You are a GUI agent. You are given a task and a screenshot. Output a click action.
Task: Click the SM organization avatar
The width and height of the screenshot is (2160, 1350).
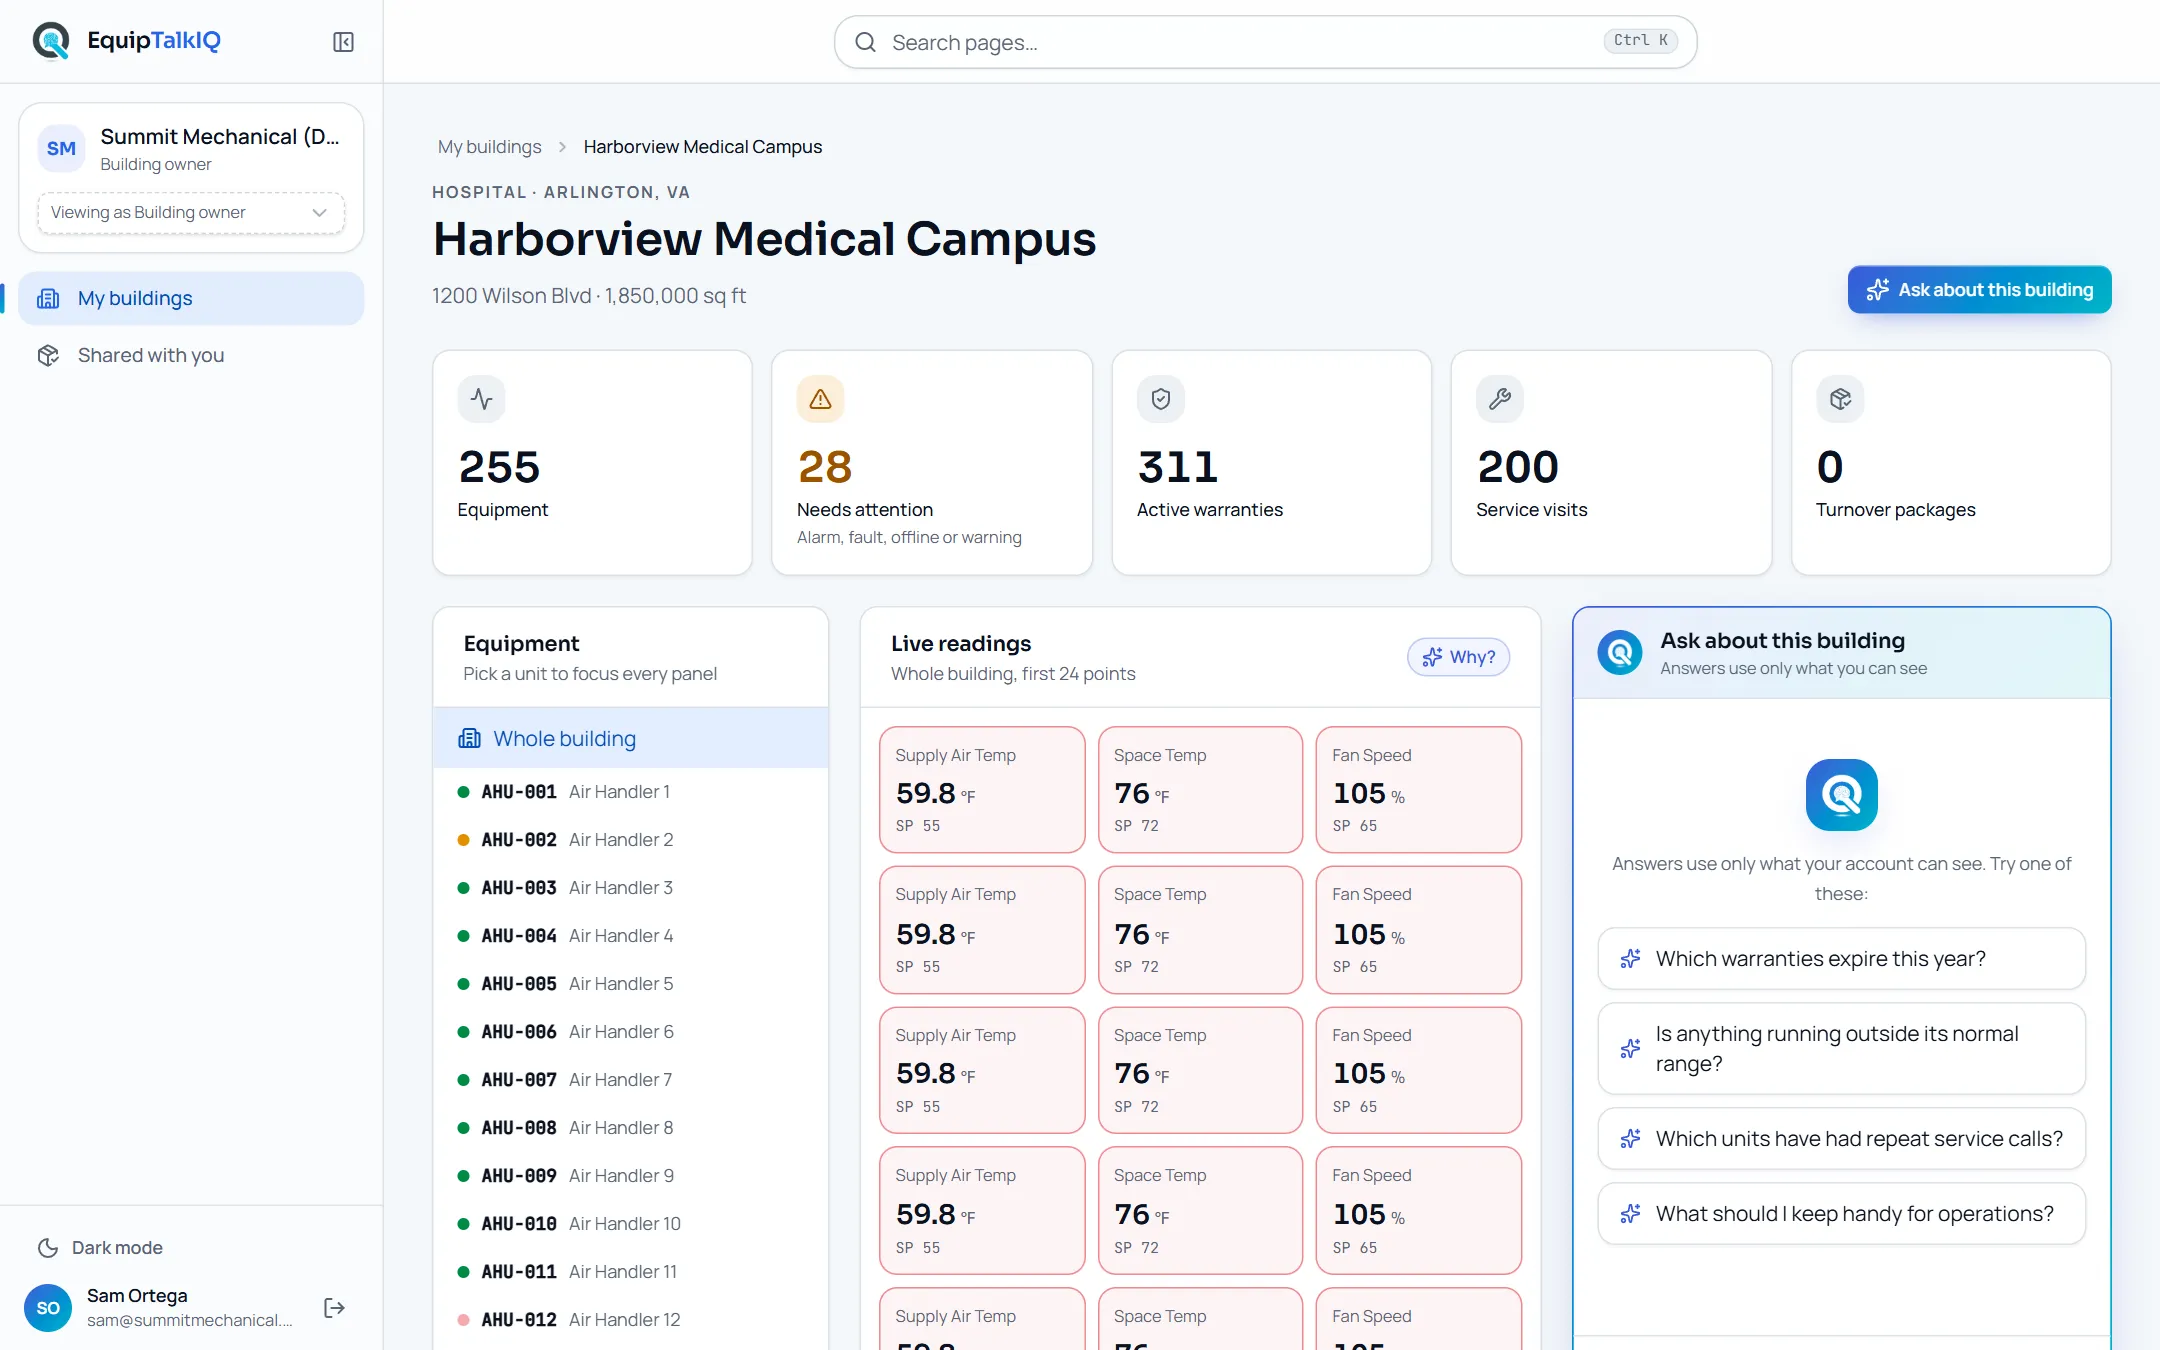tap(61, 149)
